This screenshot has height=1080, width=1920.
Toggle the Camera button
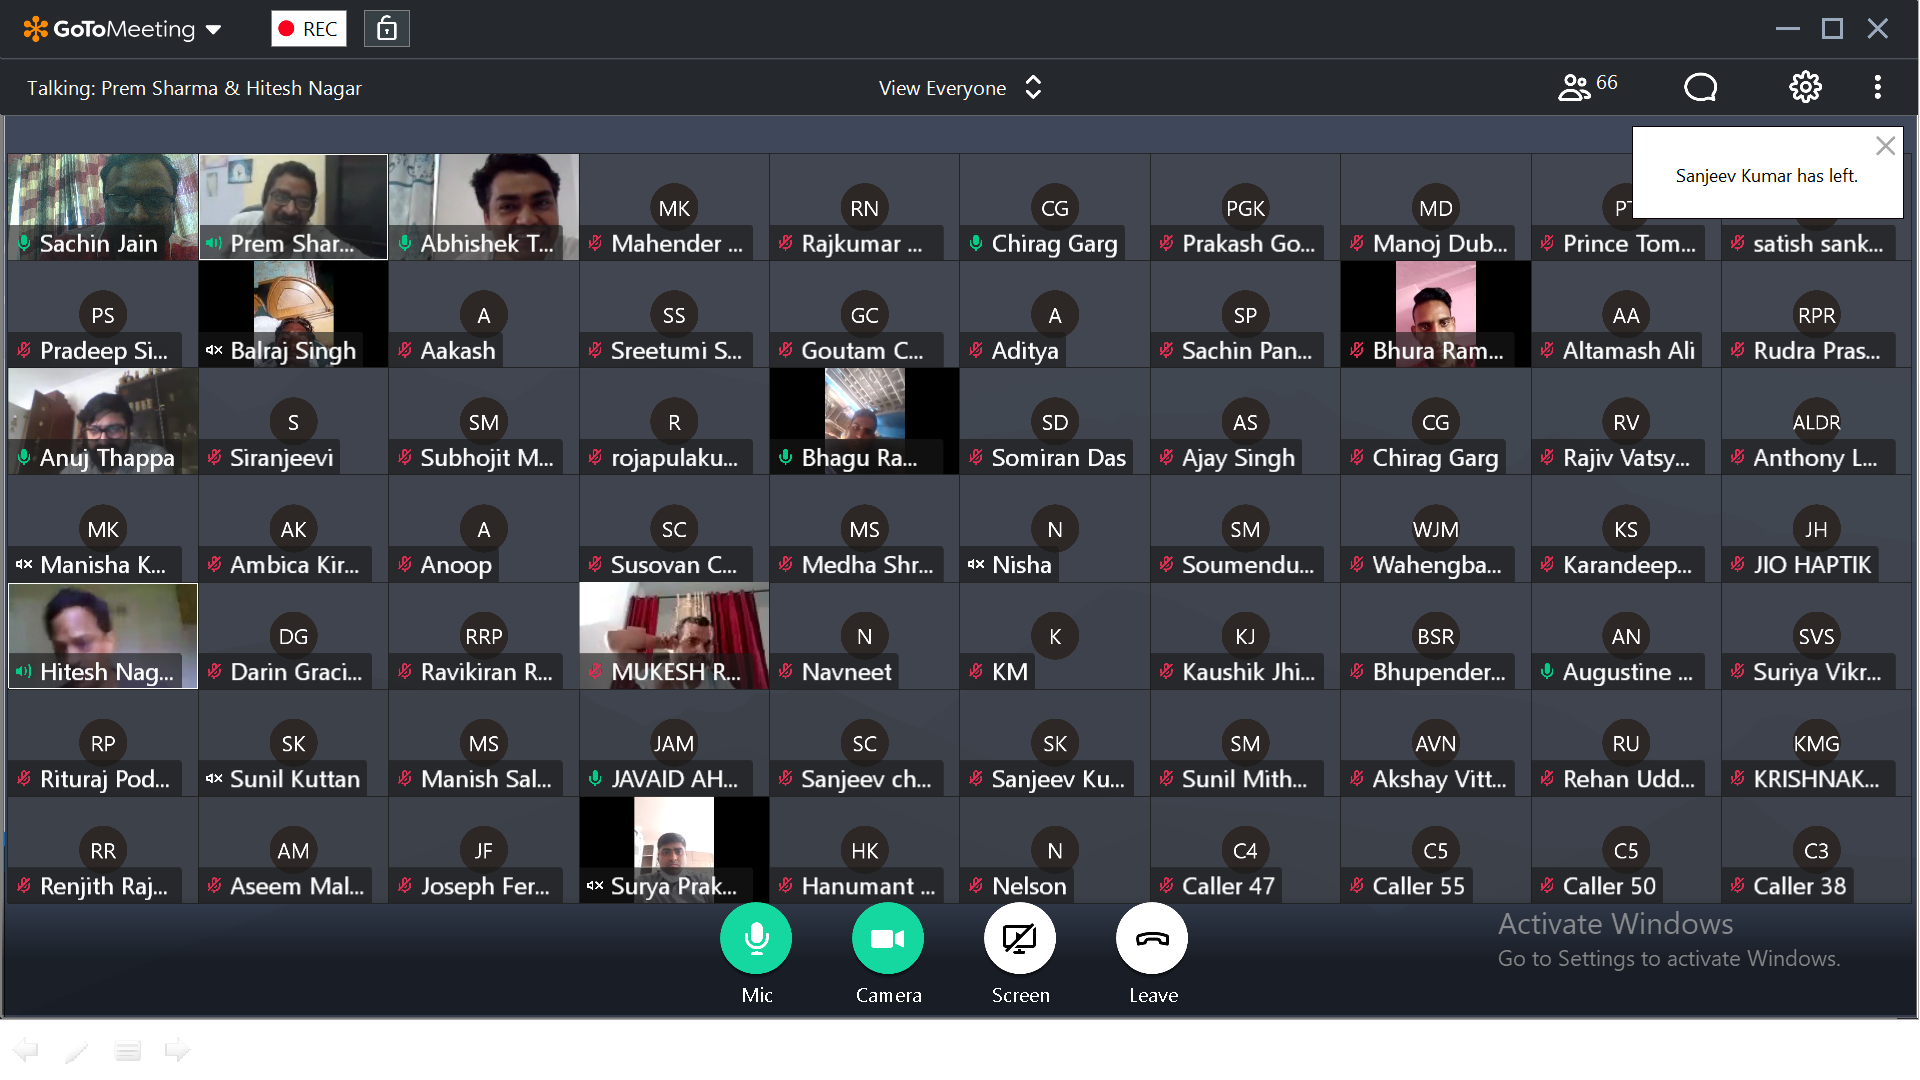(888, 939)
